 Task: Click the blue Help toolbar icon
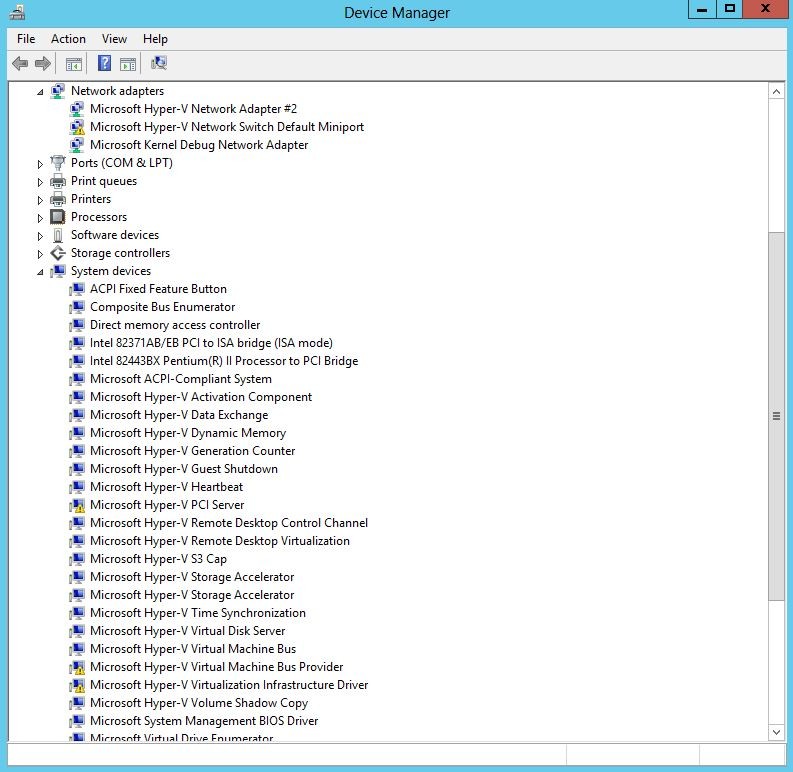click(x=104, y=64)
